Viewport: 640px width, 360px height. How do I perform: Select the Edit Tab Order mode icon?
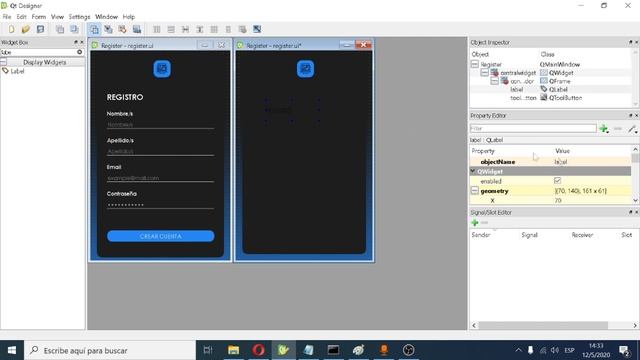pyautogui.click(x=137, y=29)
